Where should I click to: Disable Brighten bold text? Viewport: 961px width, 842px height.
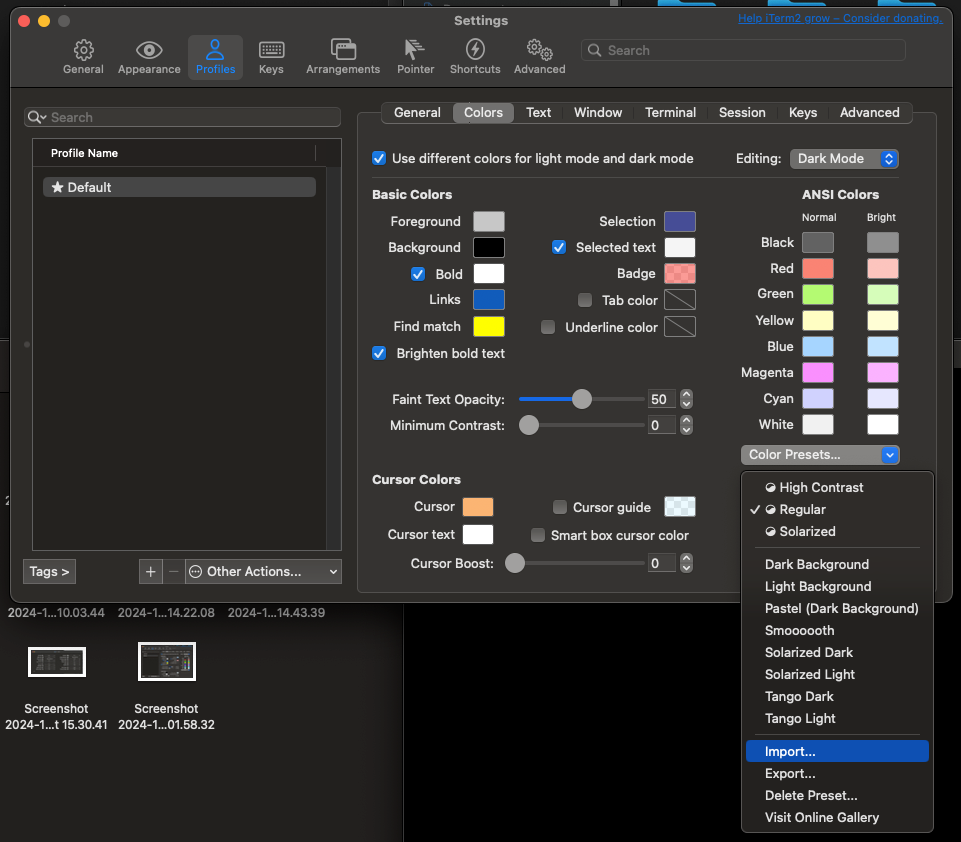coord(379,353)
